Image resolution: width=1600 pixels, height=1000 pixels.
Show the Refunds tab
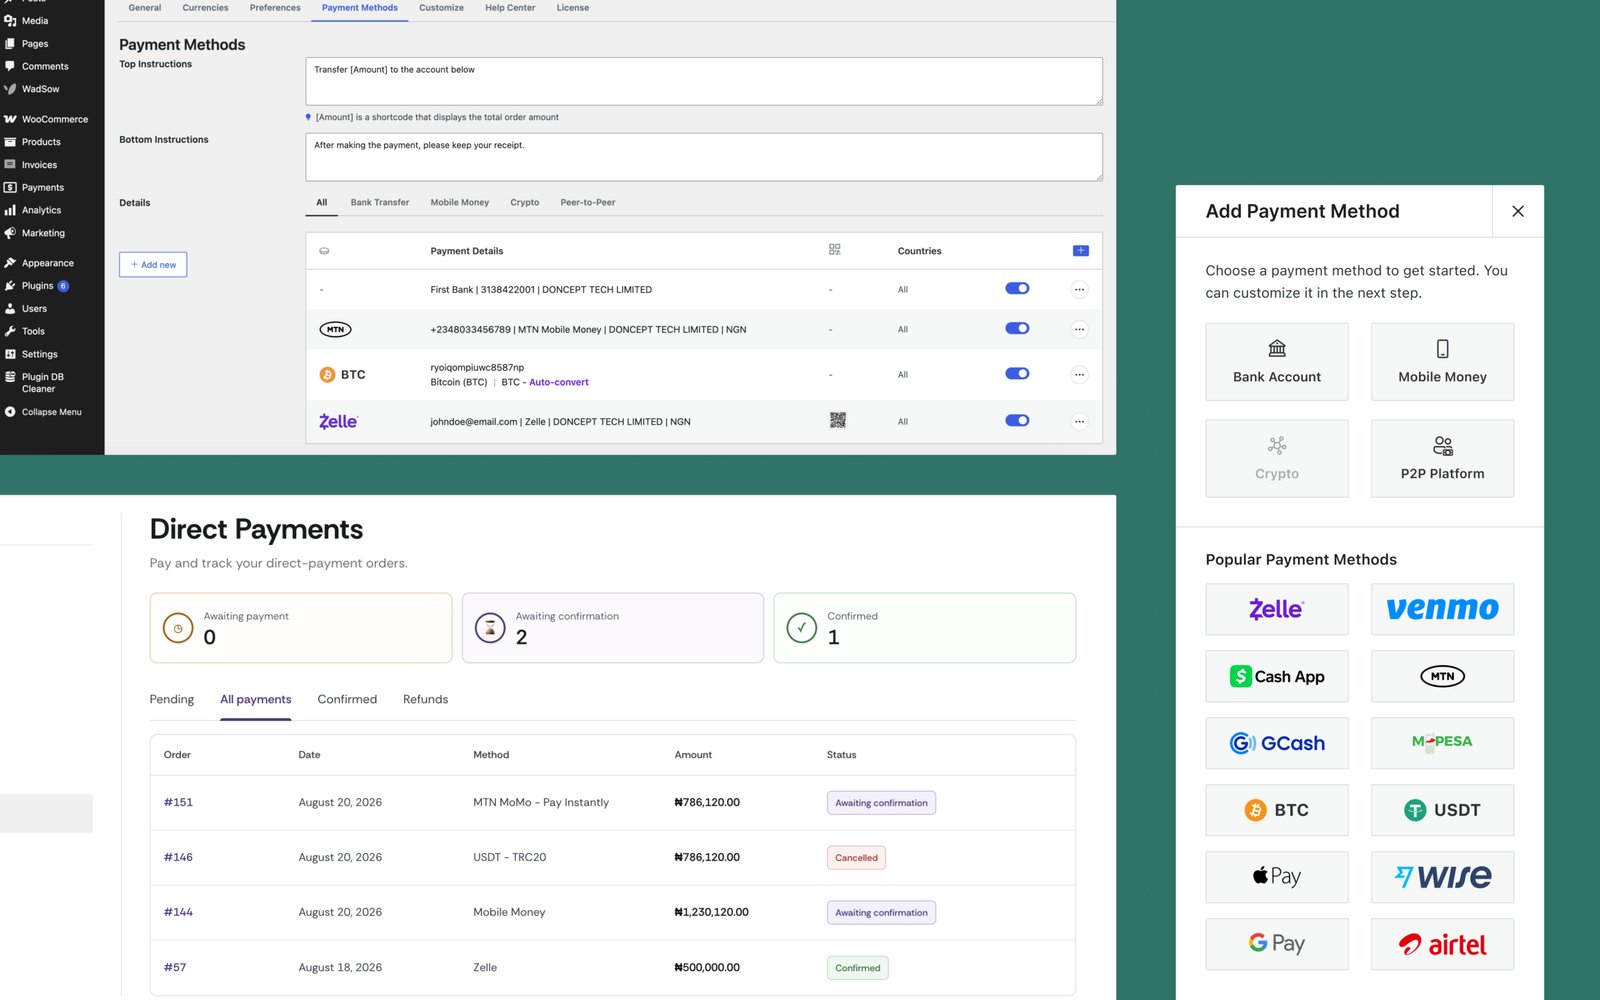point(425,699)
